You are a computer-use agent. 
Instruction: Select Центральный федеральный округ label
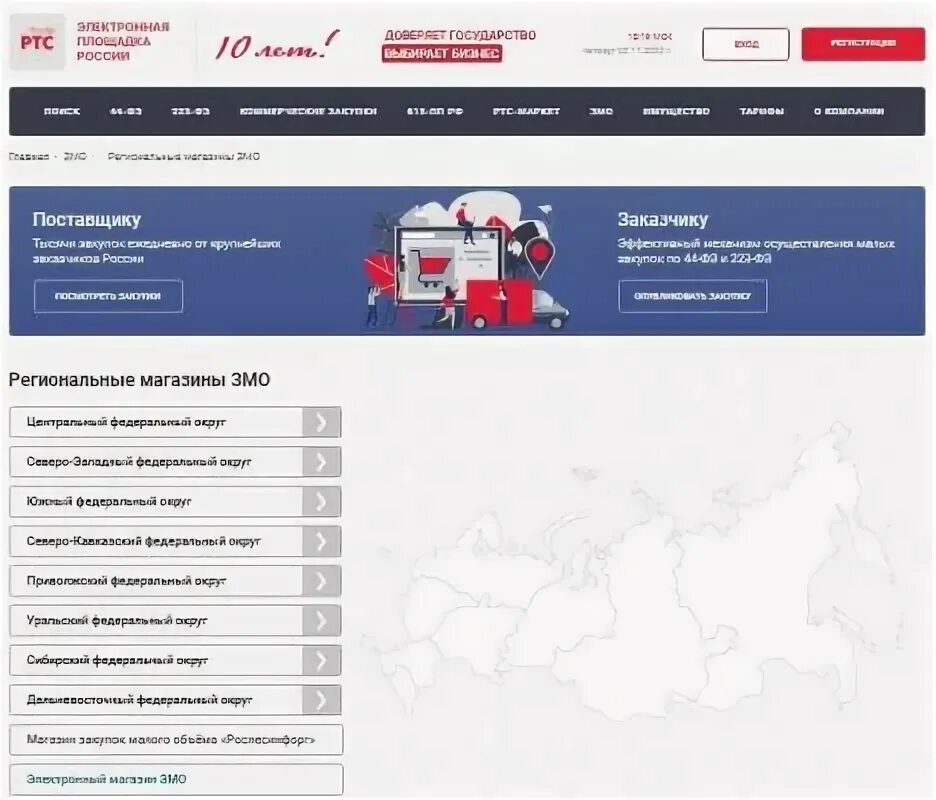tap(126, 422)
